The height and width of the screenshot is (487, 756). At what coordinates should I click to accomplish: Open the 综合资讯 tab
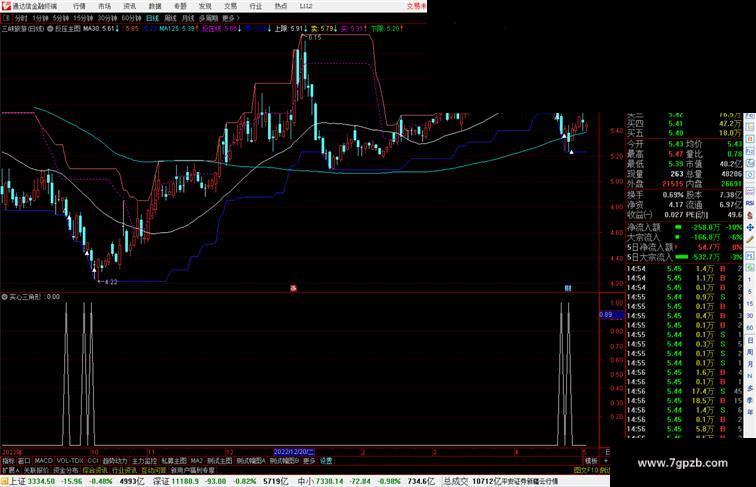coord(95,470)
